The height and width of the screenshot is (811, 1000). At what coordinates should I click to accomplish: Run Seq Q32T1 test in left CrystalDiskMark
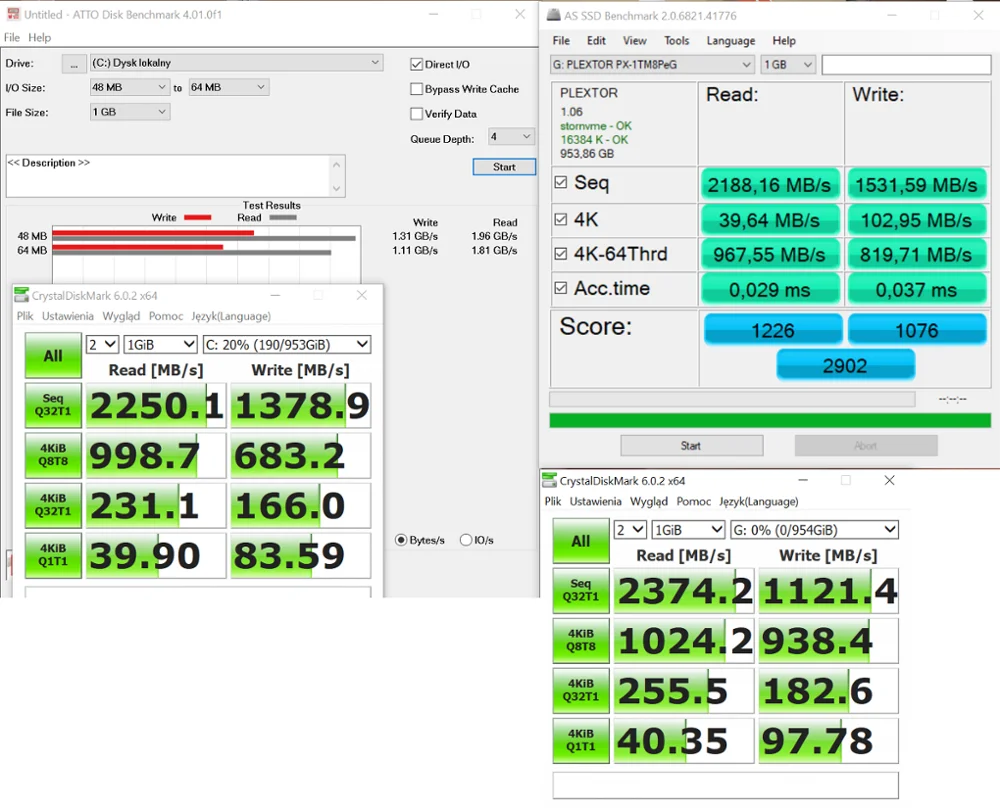click(53, 405)
